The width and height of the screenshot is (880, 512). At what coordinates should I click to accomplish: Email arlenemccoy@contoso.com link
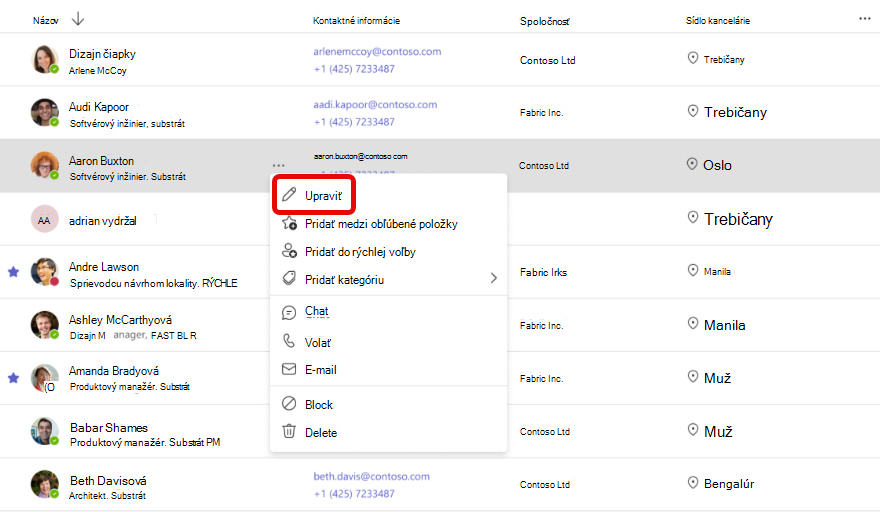(377, 52)
